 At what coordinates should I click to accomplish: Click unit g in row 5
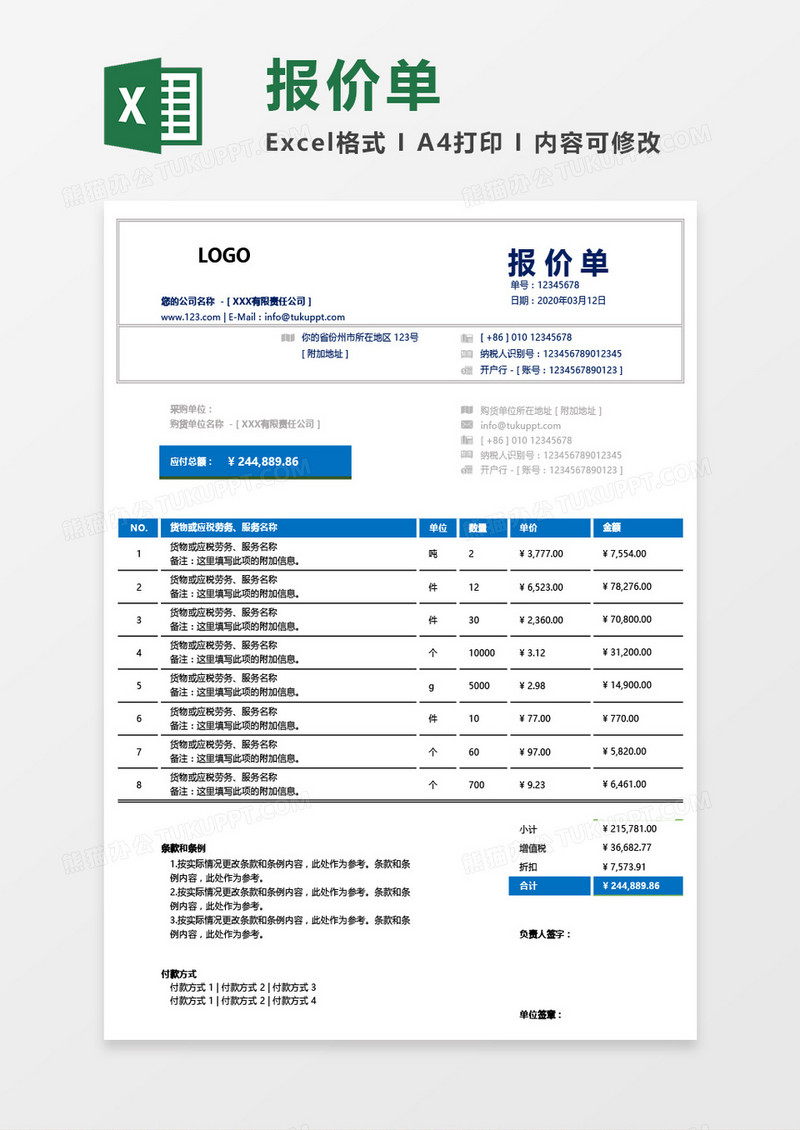pyautogui.click(x=432, y=687)
